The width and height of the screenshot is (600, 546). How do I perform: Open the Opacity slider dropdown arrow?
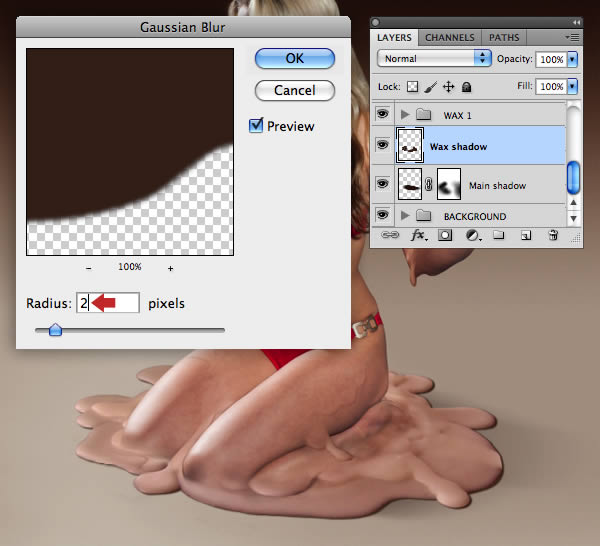[x=572, y=59]
